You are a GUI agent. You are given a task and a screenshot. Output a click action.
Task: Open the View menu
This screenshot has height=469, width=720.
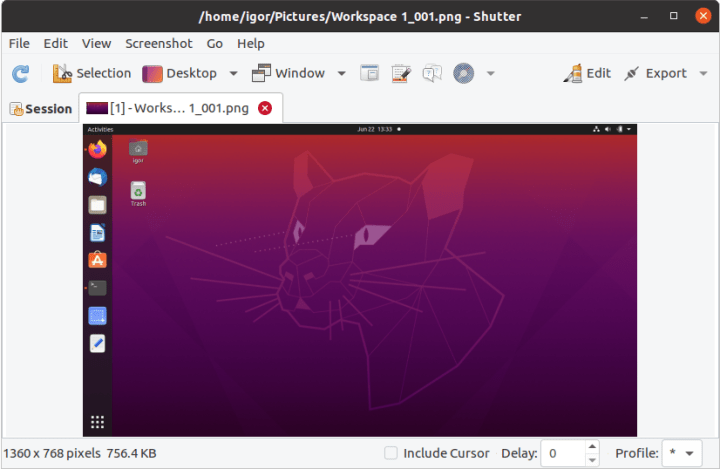96,44
